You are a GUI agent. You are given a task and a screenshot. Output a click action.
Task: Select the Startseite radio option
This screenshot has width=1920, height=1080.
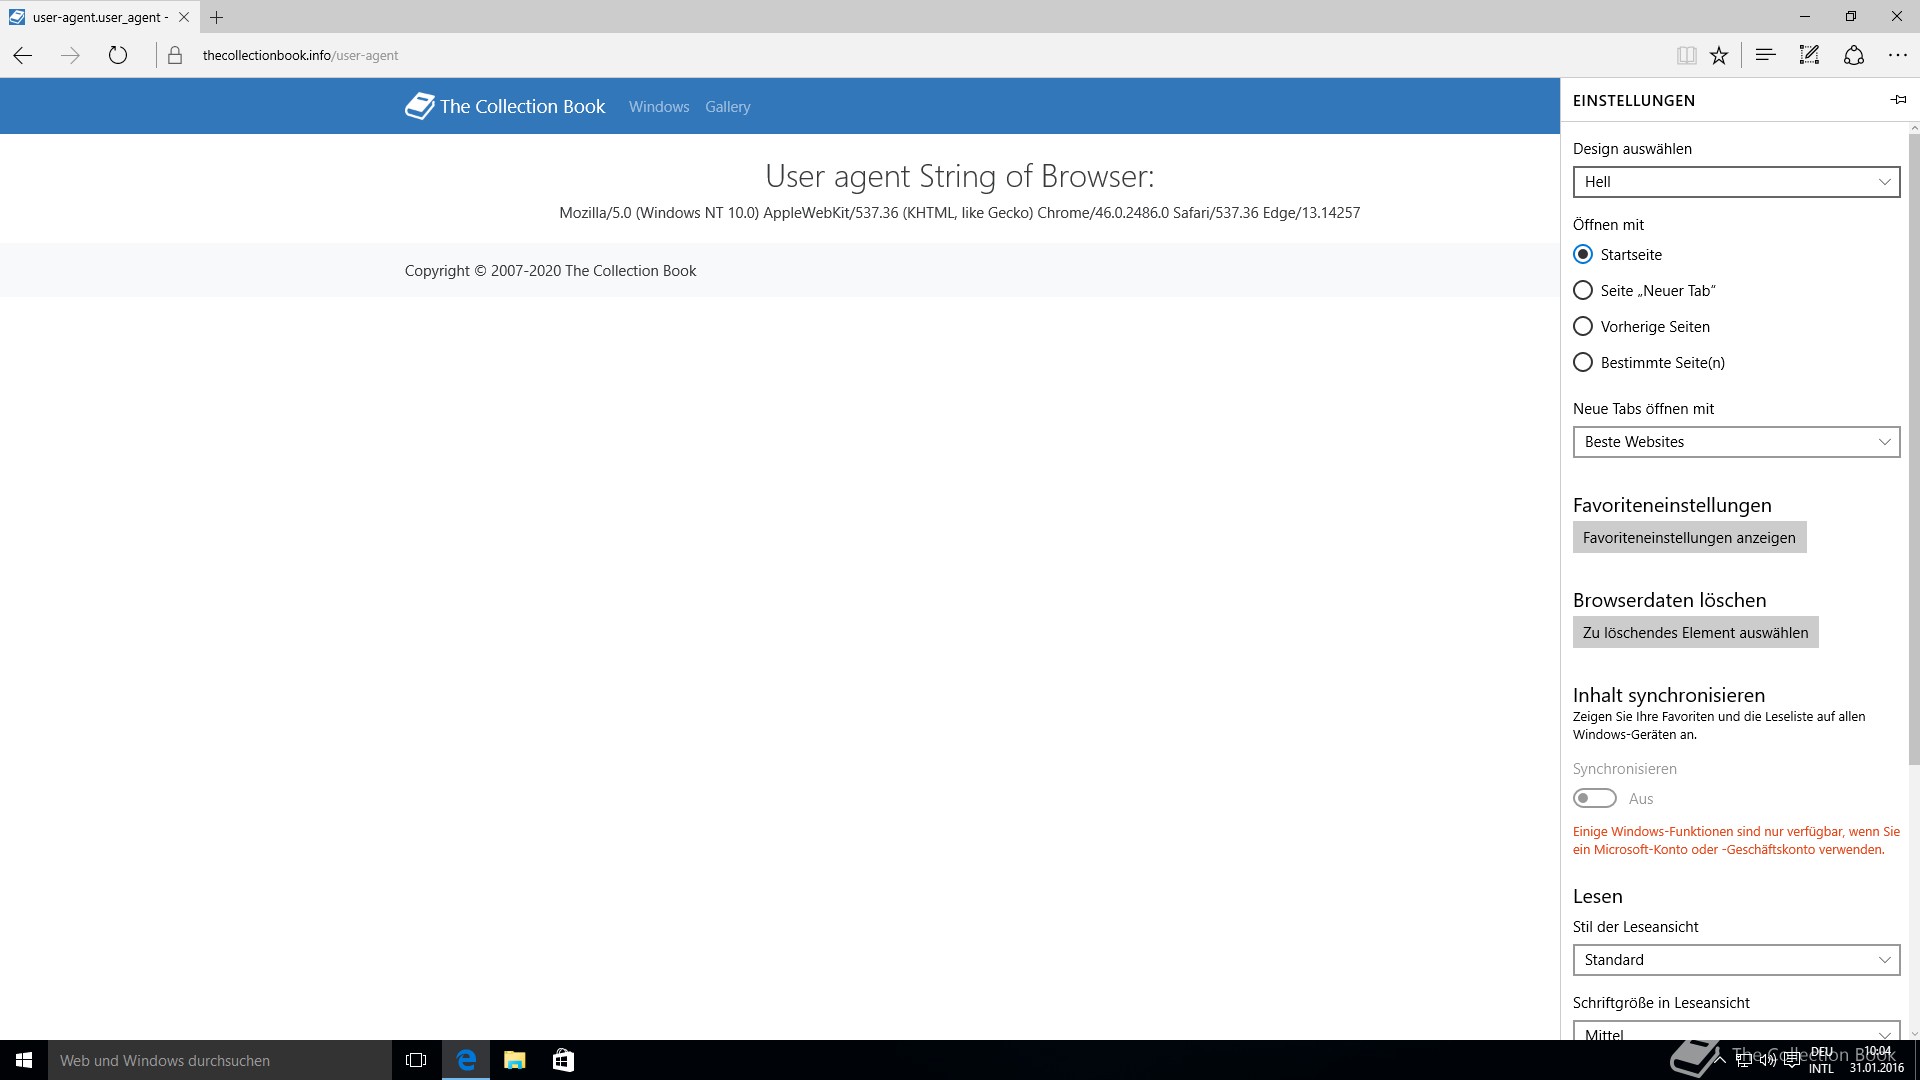[1583, 254]
